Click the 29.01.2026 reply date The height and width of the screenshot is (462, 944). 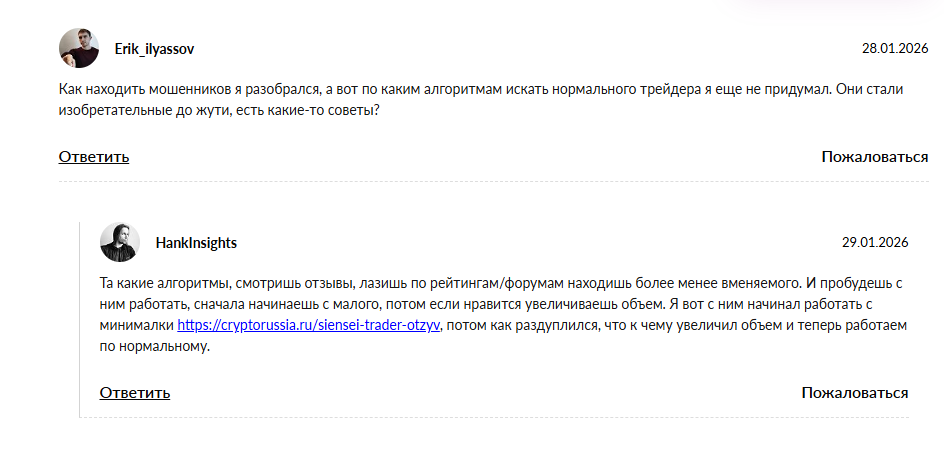pyautogui.click(x=875, y=243)
